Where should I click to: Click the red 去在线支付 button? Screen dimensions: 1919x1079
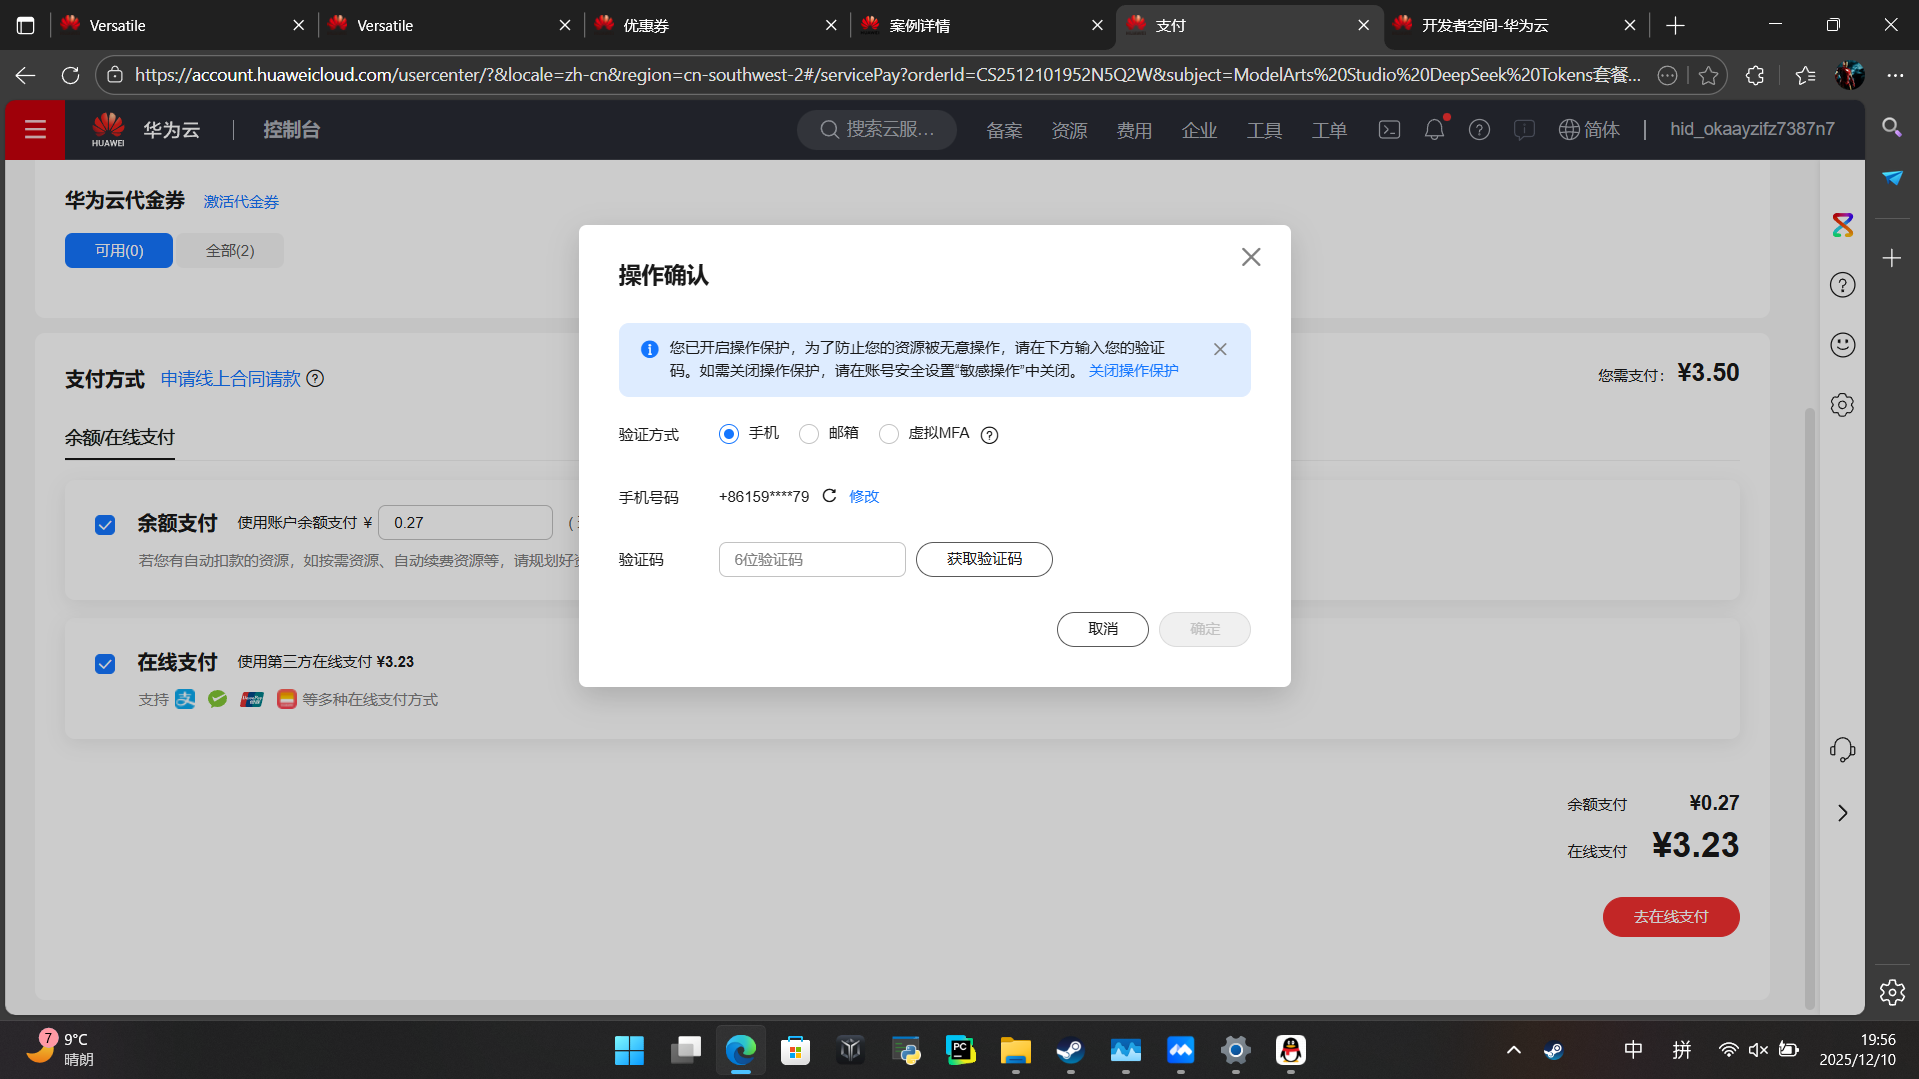[x=1671, y=917]
